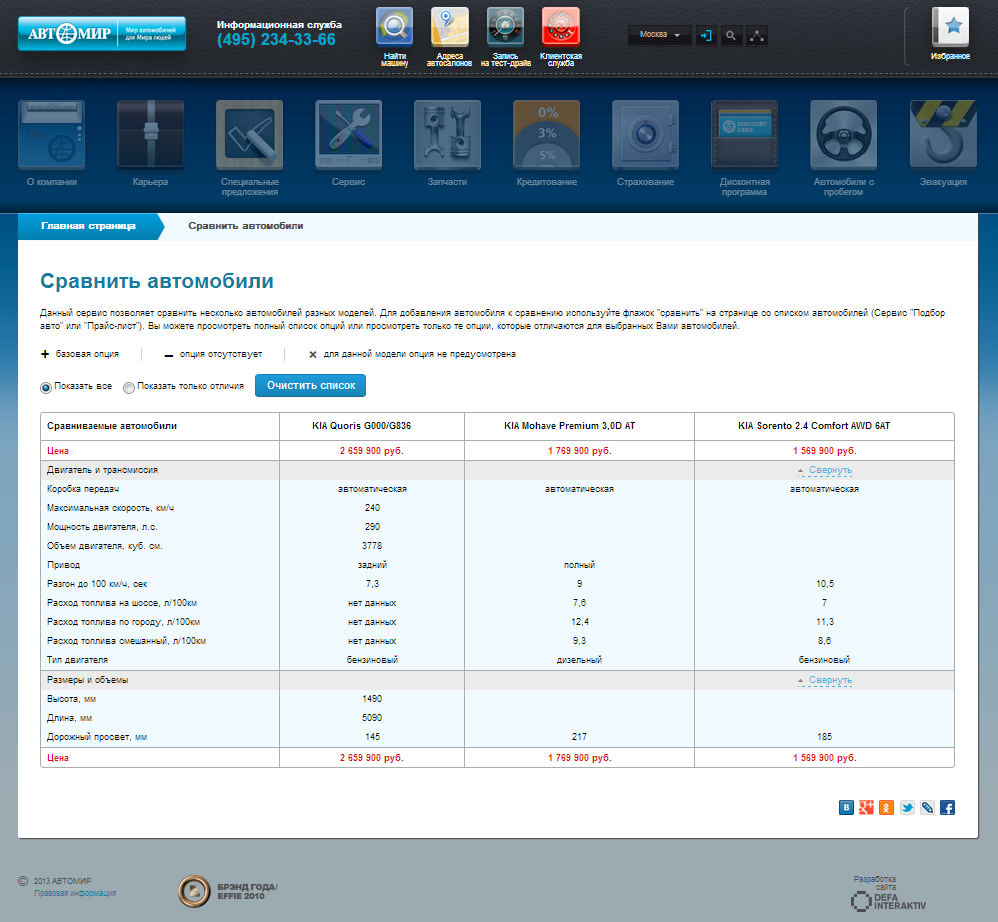This screenshot has height=922, width=998.
Task: Click the red 'Клиентская служба' phone icon
Action: 560,27
